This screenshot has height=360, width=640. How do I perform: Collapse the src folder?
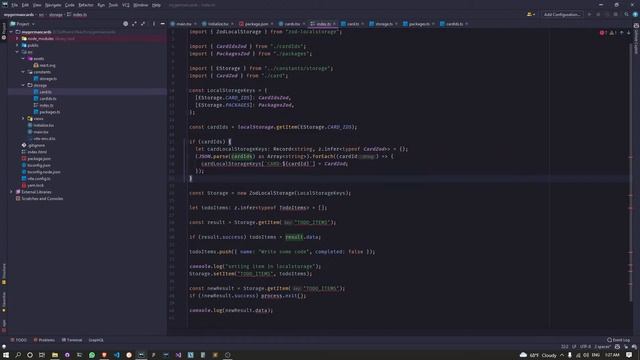pyautogui.click(x=17, y=52)
